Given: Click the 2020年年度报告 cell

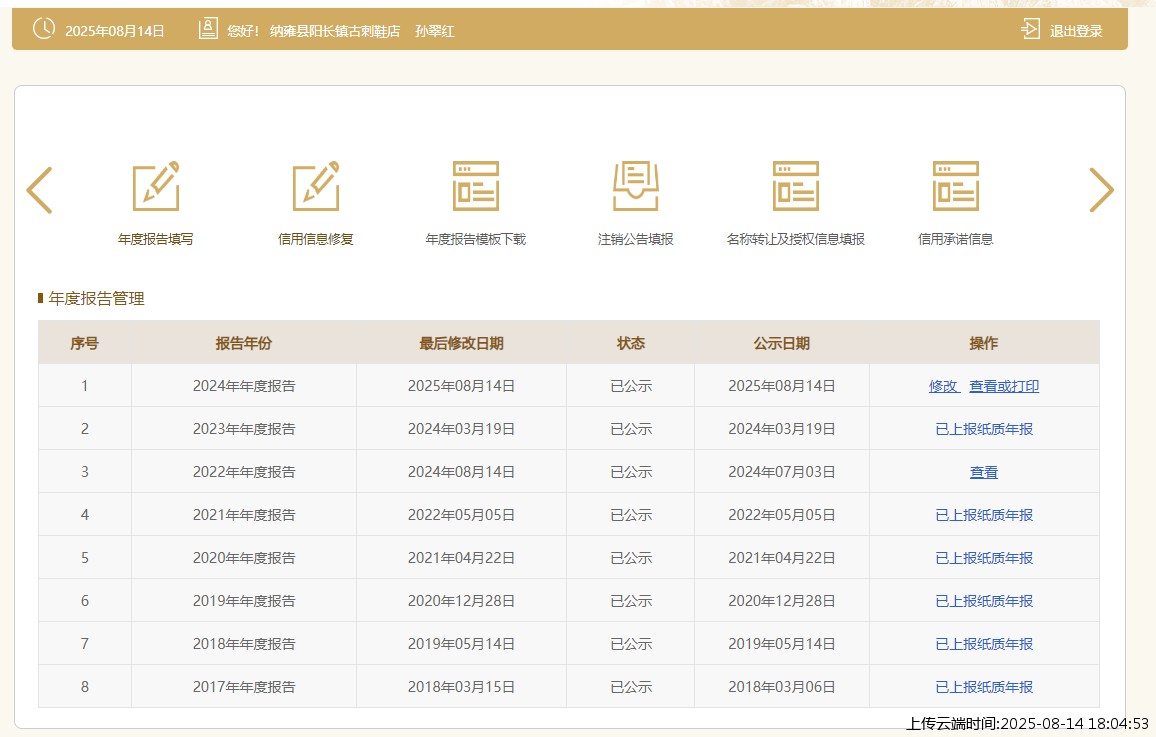Looking at the screenshot, I should point(244,558).
